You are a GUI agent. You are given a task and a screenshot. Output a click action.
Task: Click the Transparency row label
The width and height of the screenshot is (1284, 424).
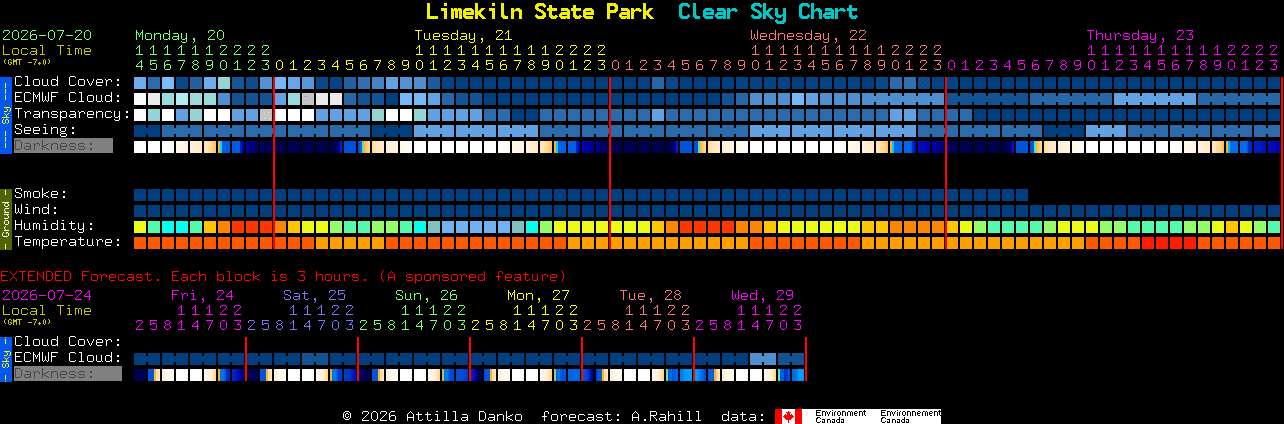(72, 114)
